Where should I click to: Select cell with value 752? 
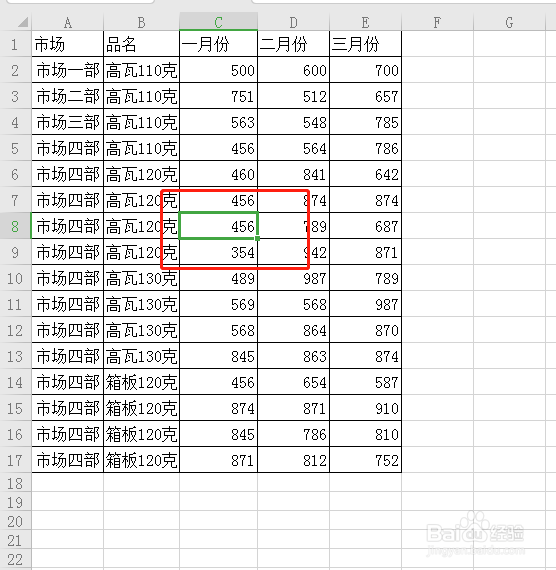(x=365, y=460)
